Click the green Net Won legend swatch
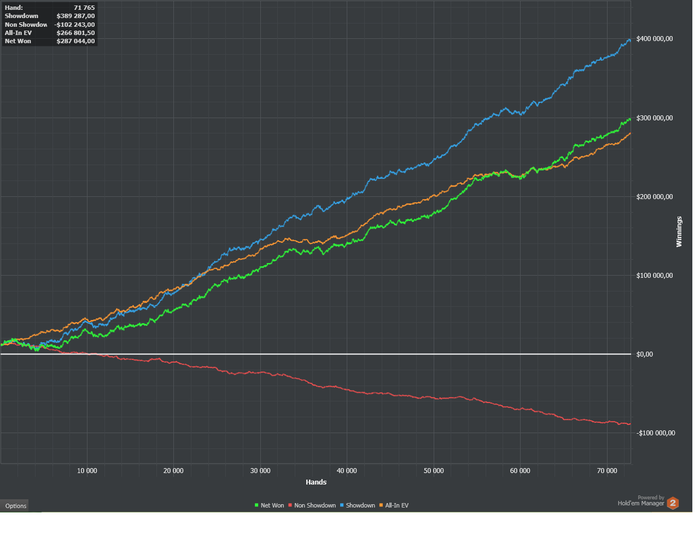Image resolution: width=700 pixels, height=560 pixels. (x=257, y=506)
